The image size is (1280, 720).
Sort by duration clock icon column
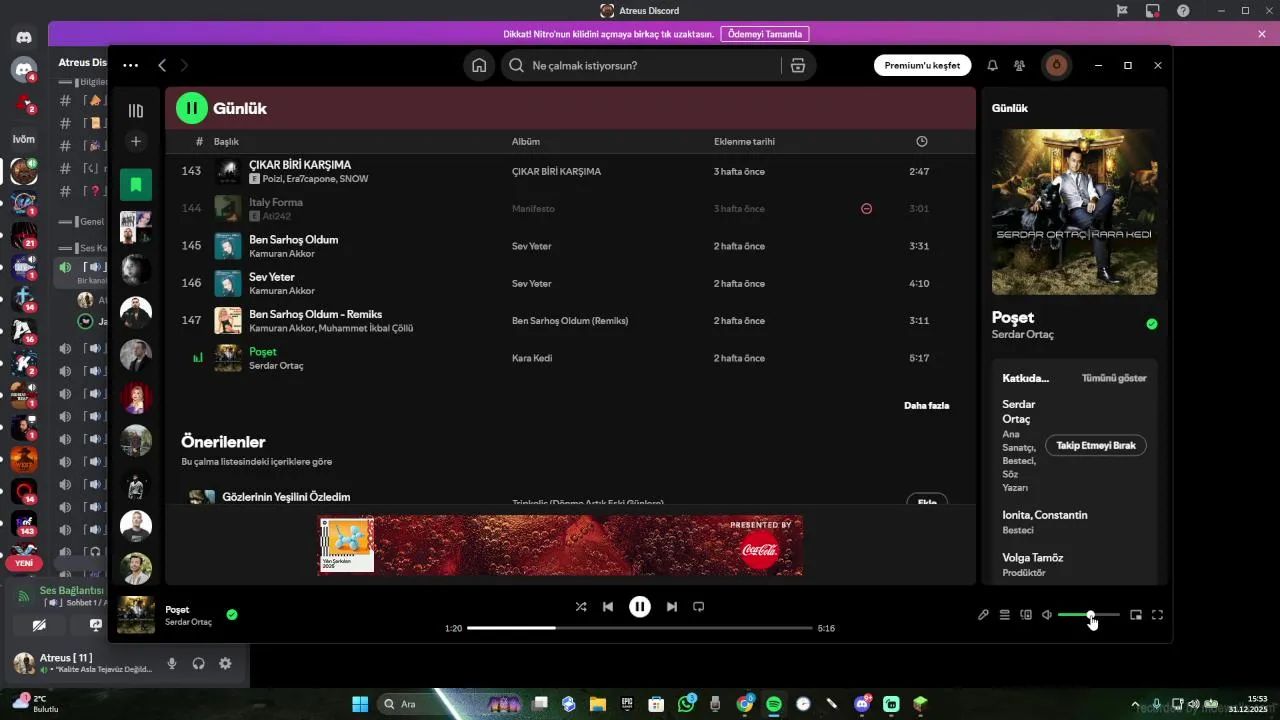tap(922, 142)
